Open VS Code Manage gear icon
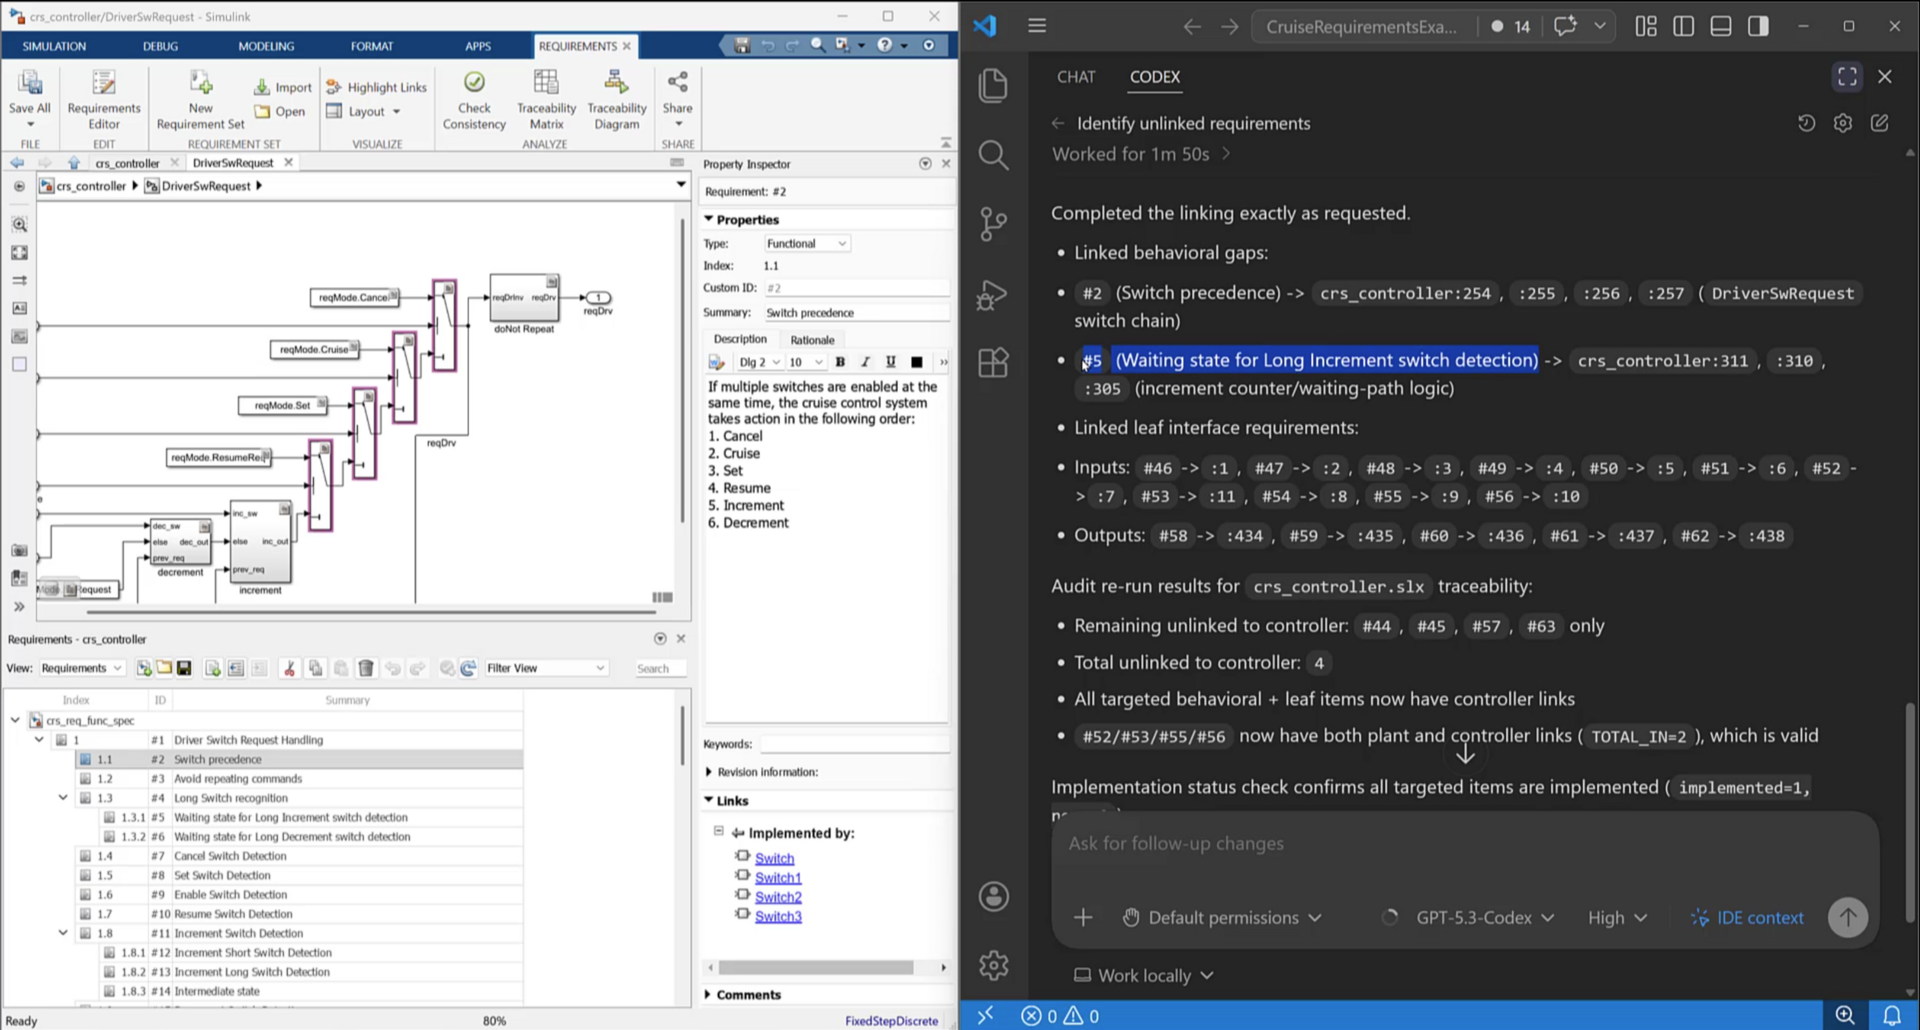 pyautogui.click(x=993, y=965)
